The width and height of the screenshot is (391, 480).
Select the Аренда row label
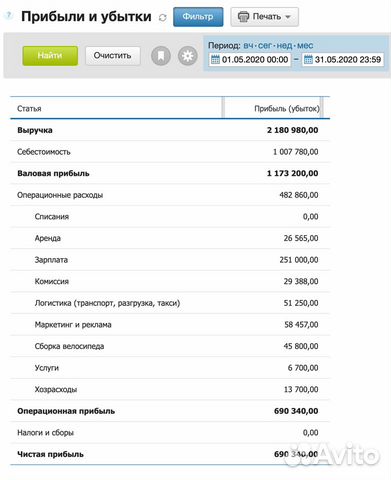coord(48,238)
